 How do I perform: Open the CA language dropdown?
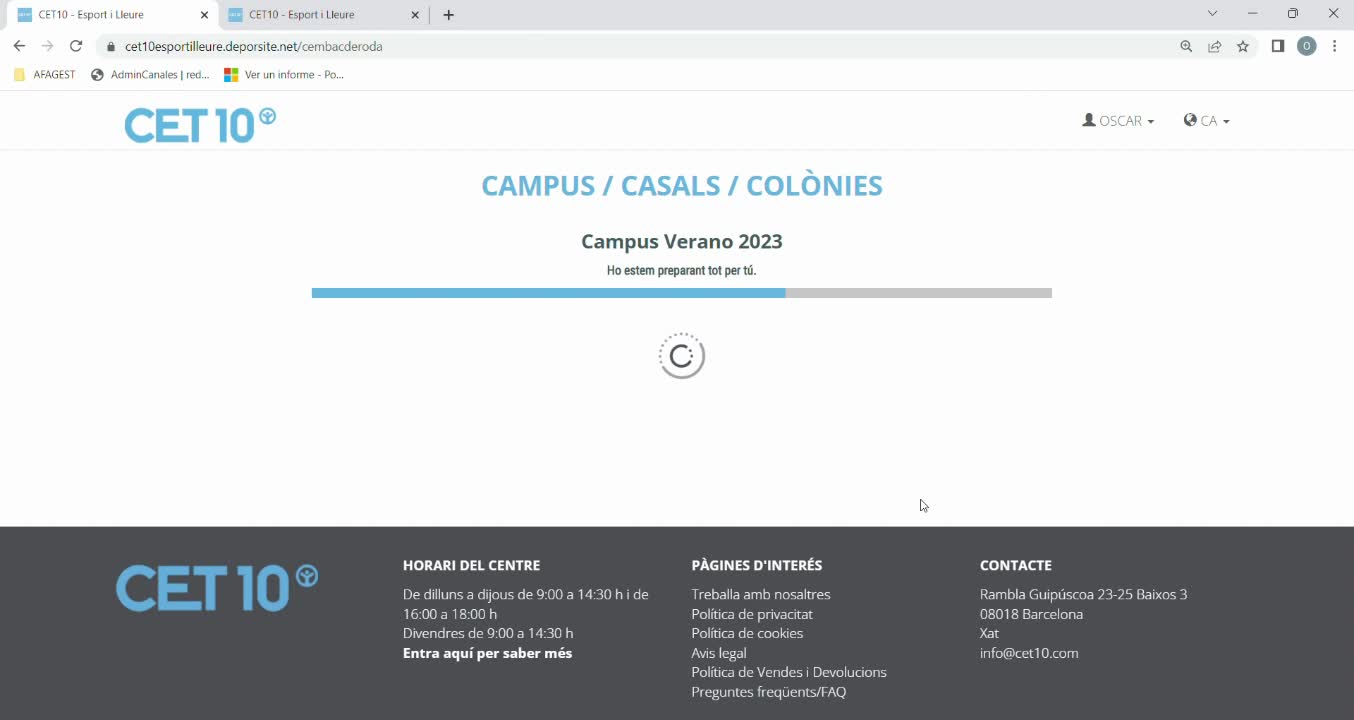tap(1206, 121)
